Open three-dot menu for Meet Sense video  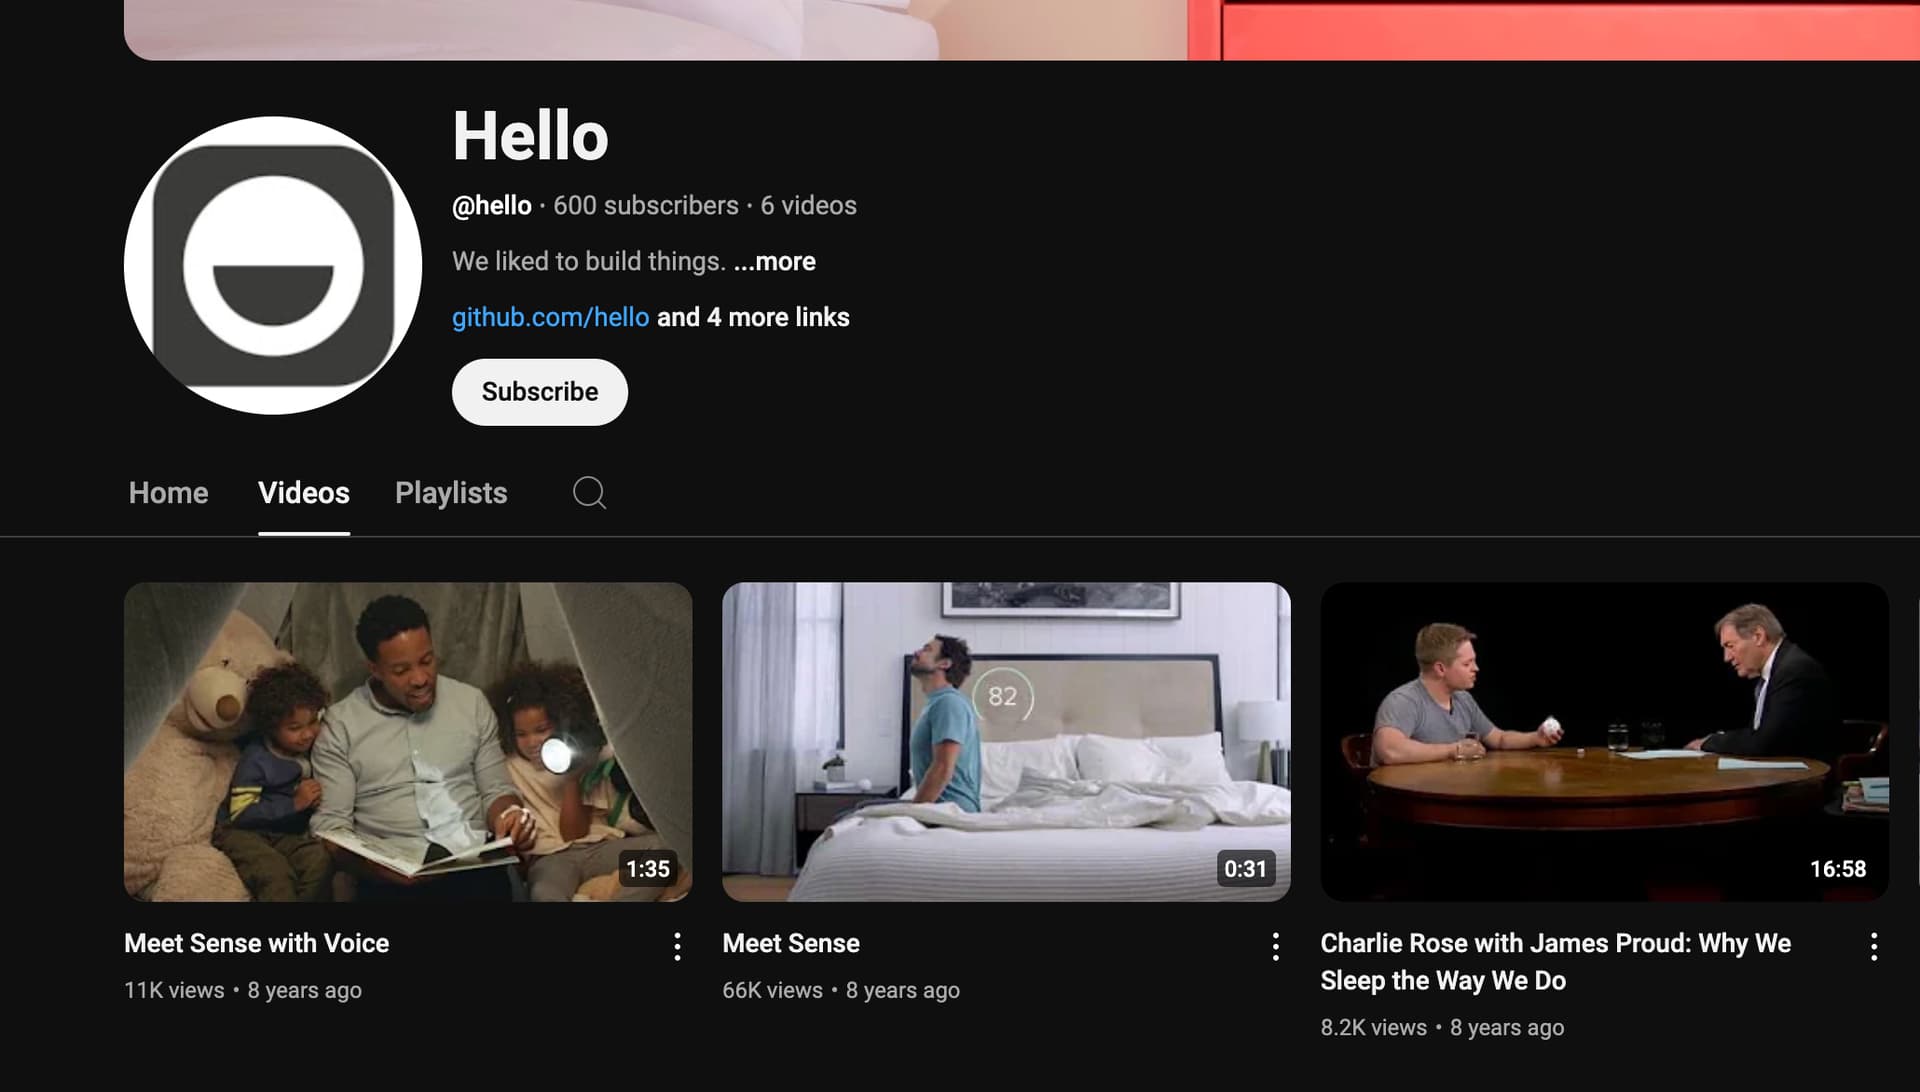(x=1275, y=946)
